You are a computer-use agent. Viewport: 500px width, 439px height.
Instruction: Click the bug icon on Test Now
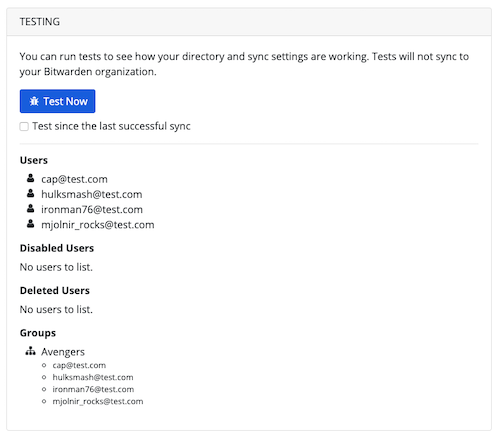pos(34,101)
